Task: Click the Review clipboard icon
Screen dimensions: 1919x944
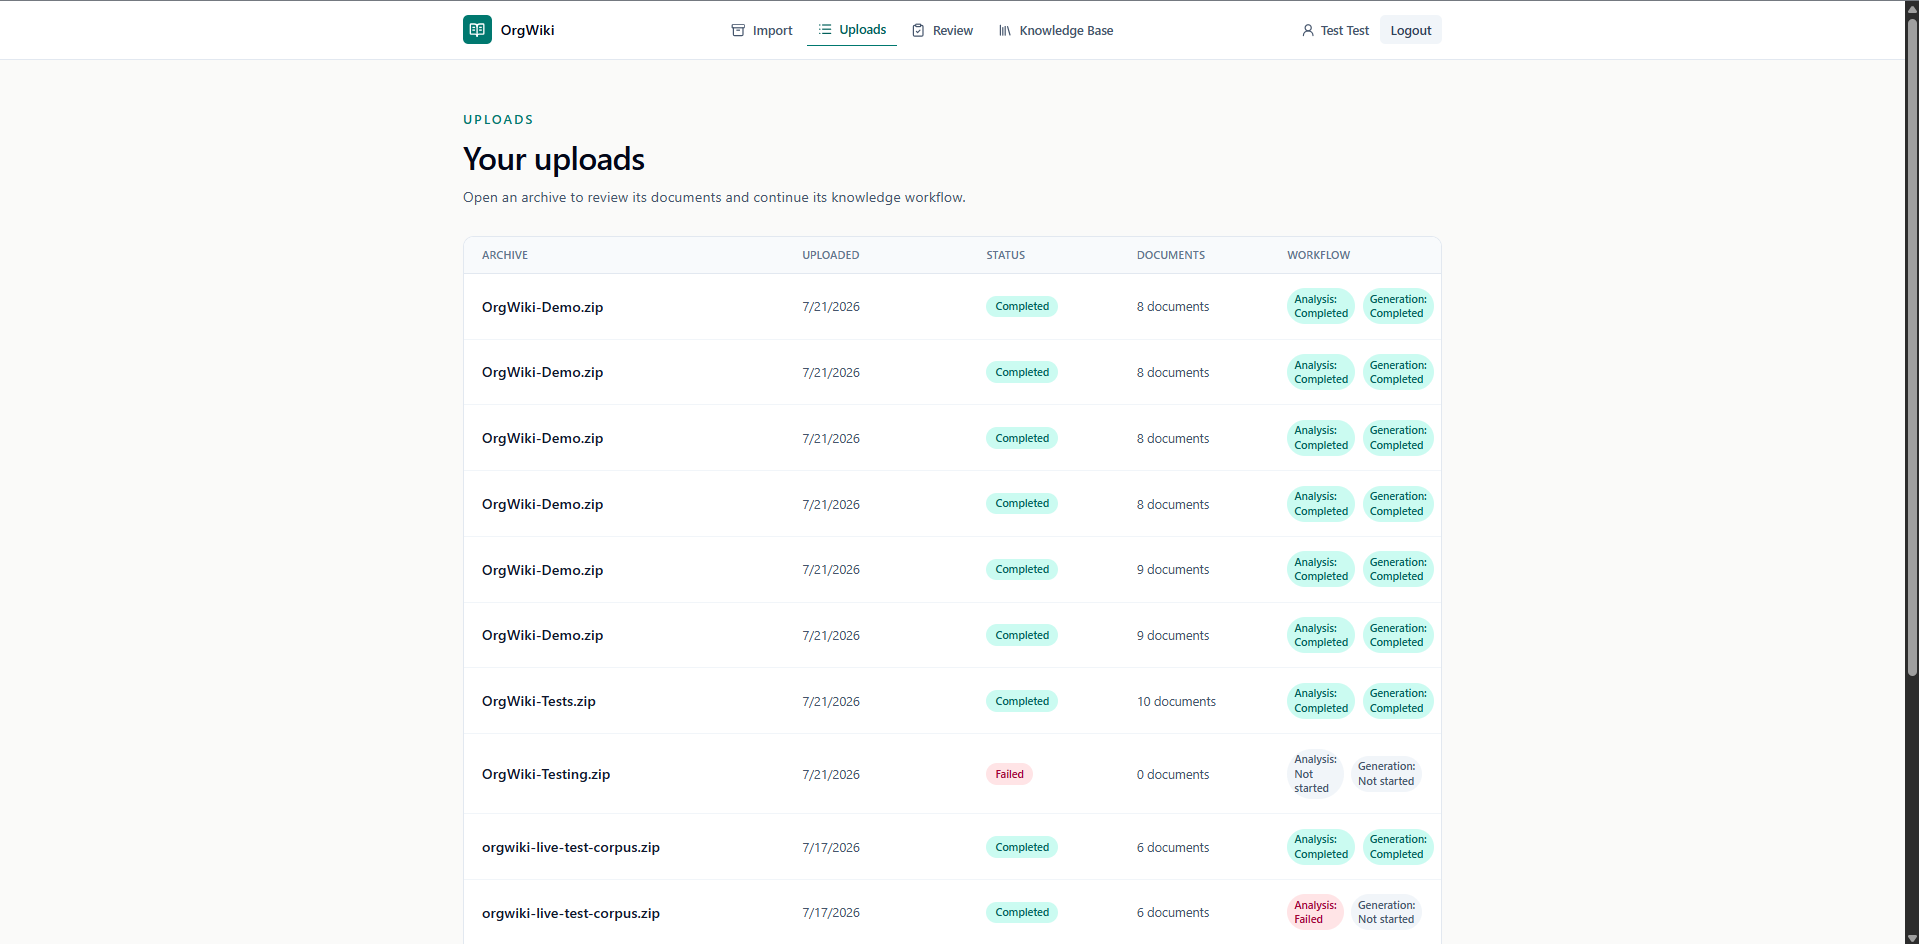Action: [918, 31]
